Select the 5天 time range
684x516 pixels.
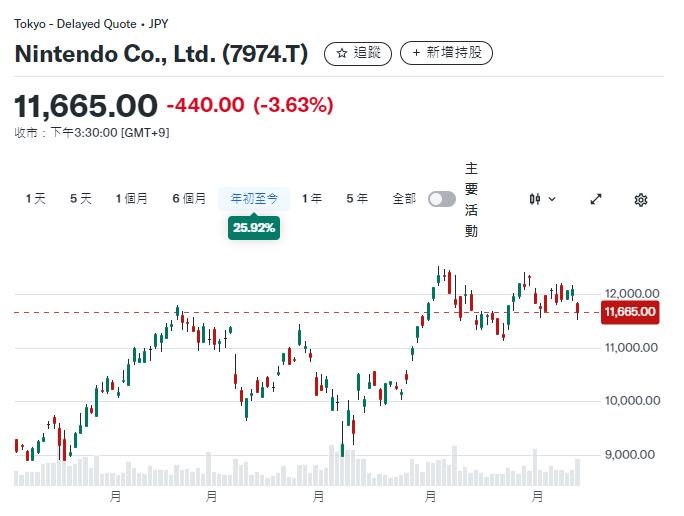pyautogui.click(x=81, y=199)
